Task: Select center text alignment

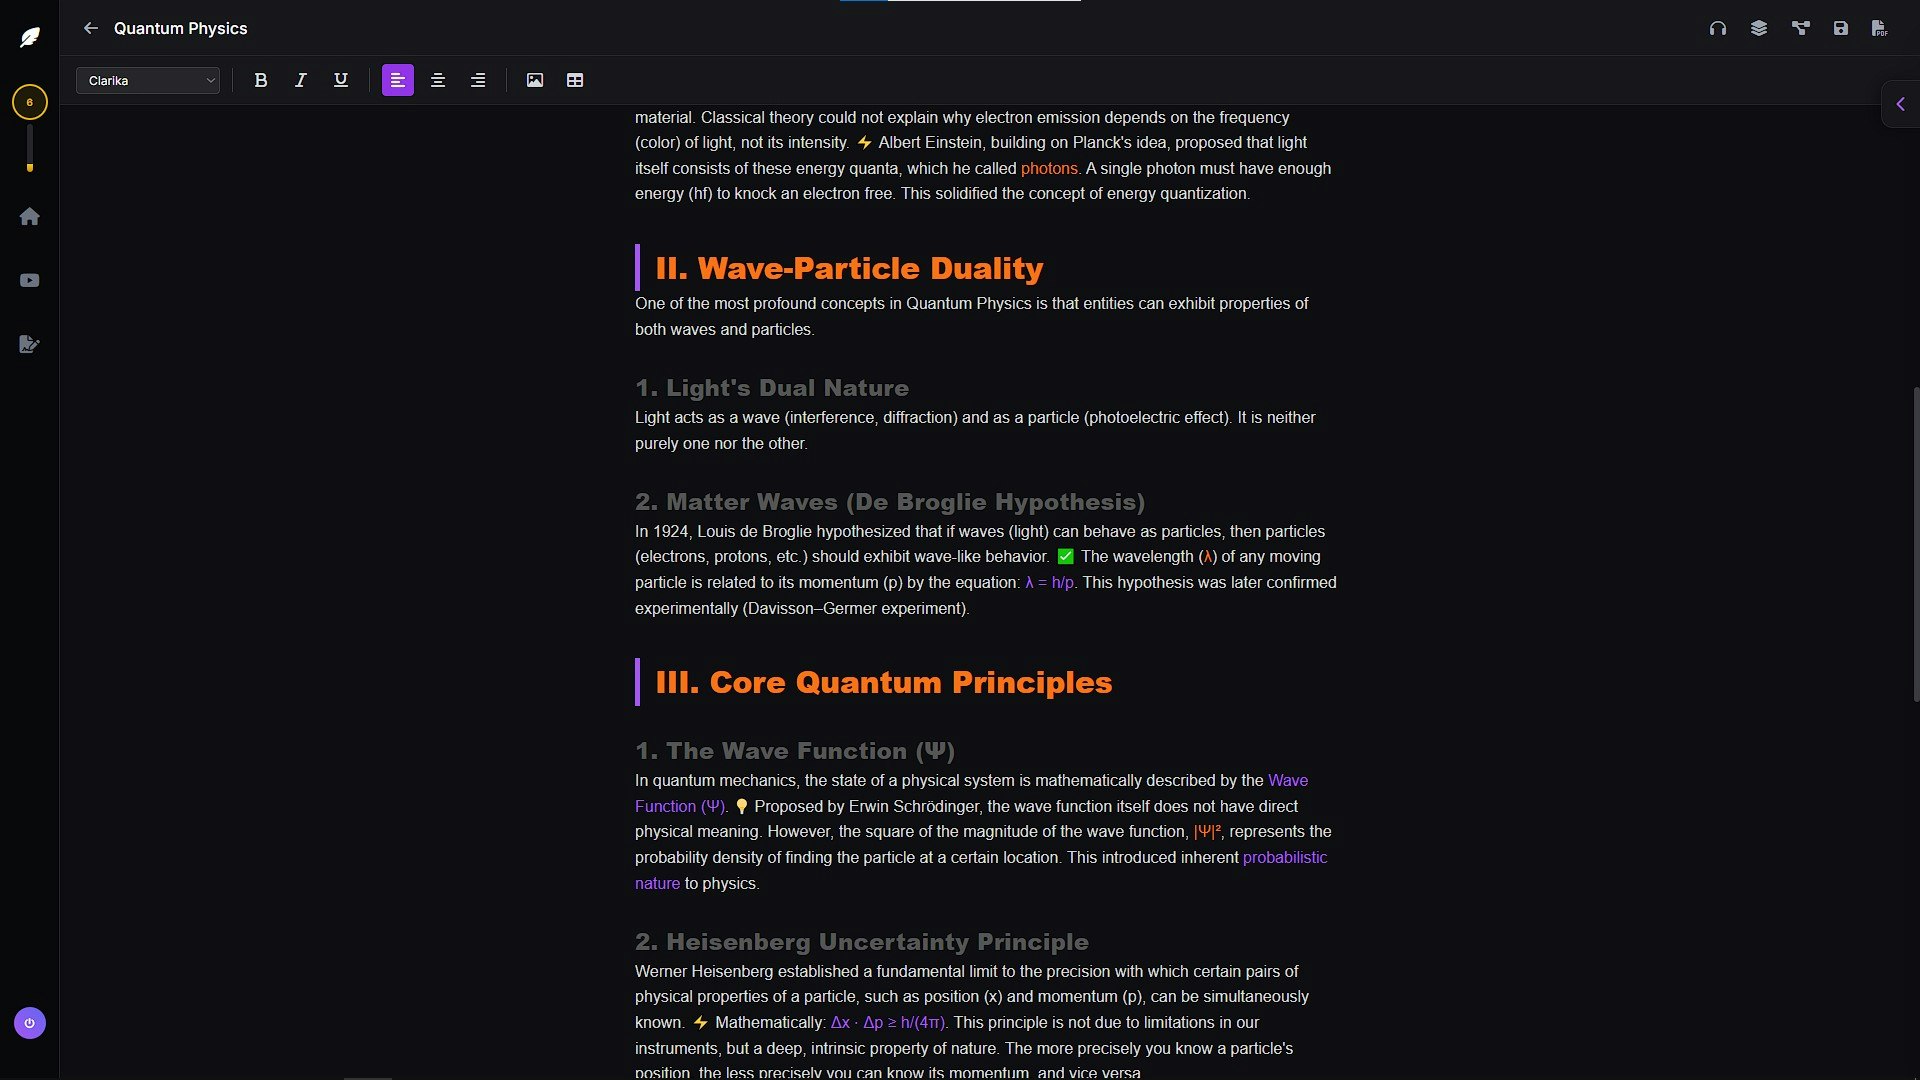Action: [438, 80]
